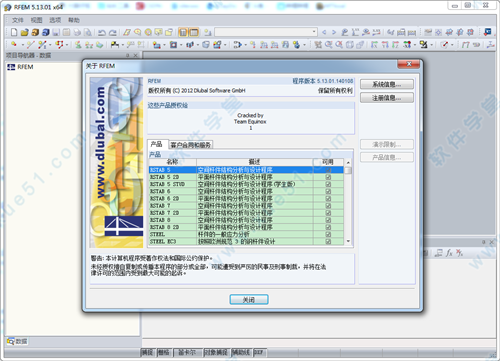Viewport: 500px width, 361px height.
Task: Click the previous load case left arrow
Action: [x=324, y=32]
